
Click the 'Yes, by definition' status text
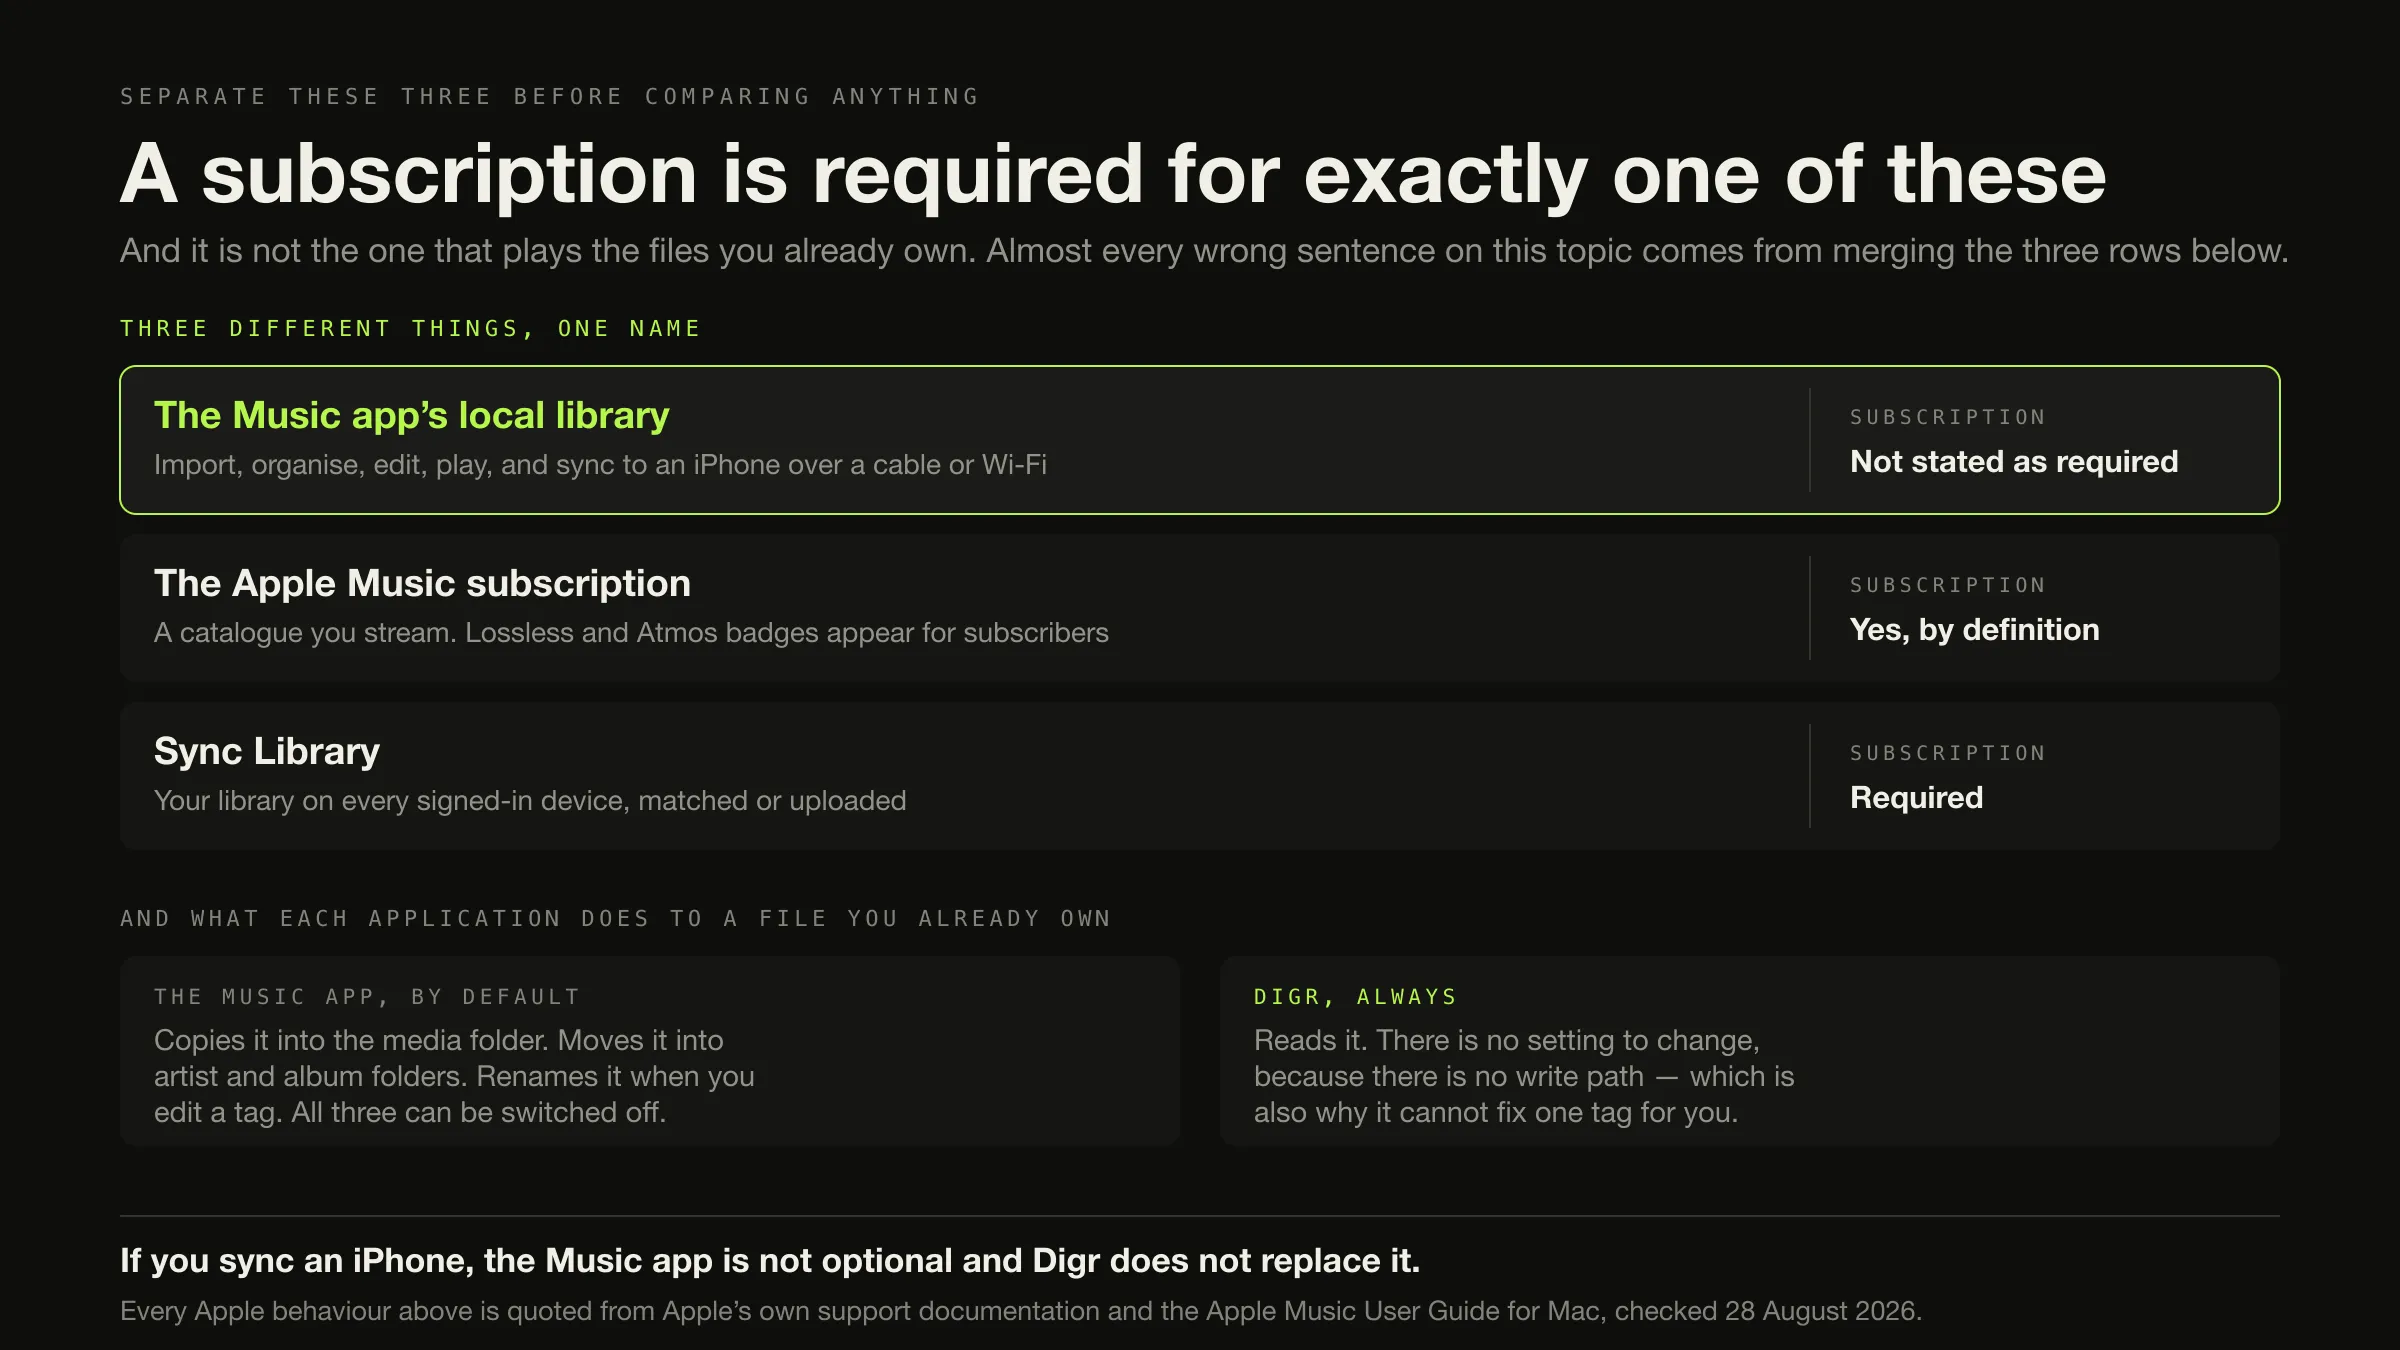(1974, 629)
